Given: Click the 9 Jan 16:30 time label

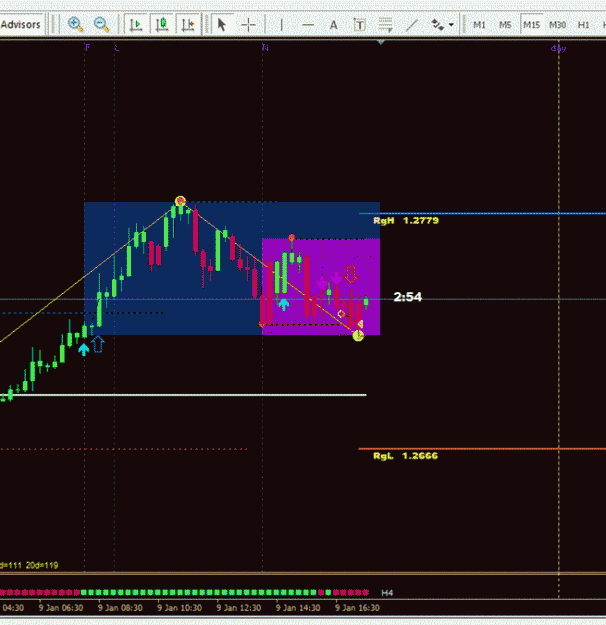Looking at the screenshot, I should click(357, 608).
